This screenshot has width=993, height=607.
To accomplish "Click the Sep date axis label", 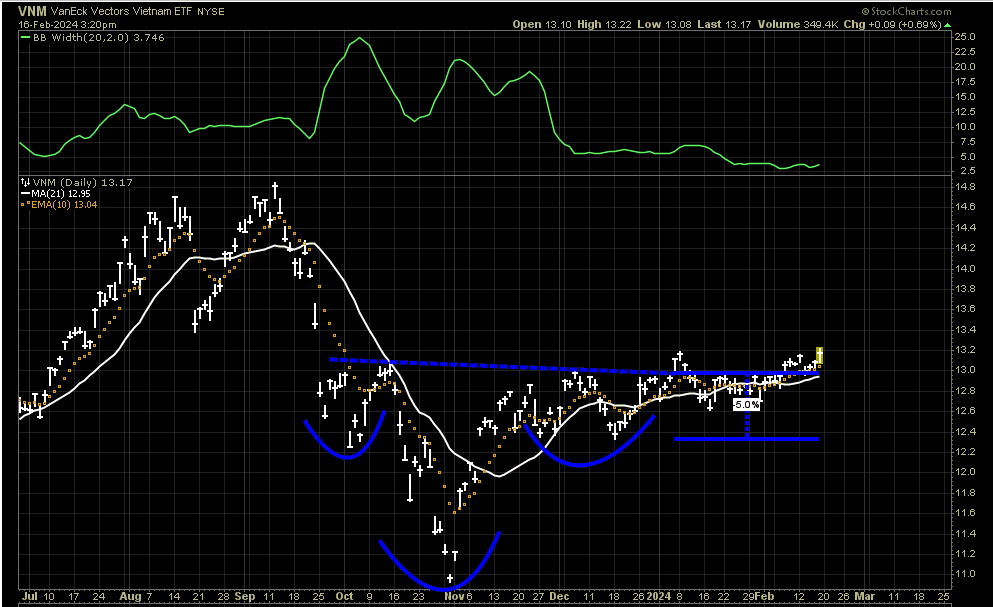I will 244,596.
